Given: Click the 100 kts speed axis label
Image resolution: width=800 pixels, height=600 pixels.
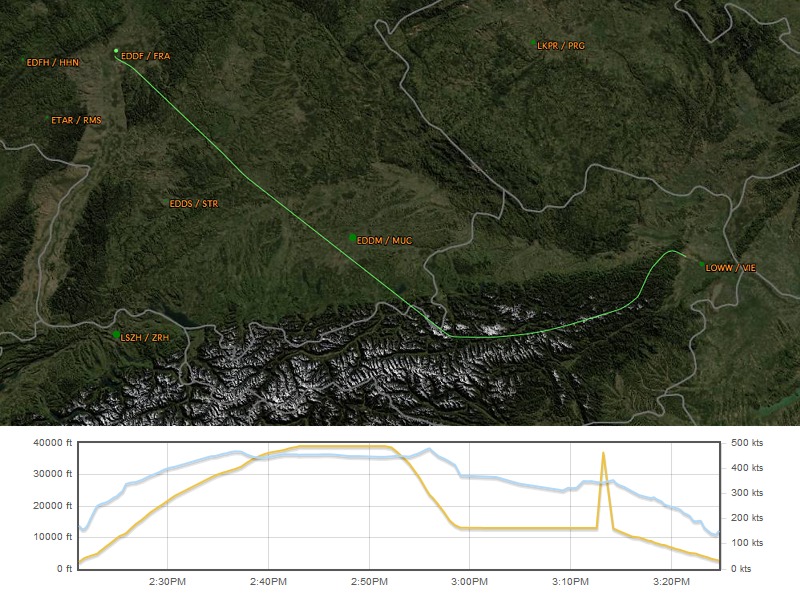Looking at the screenshot, I should click(747, 543).
